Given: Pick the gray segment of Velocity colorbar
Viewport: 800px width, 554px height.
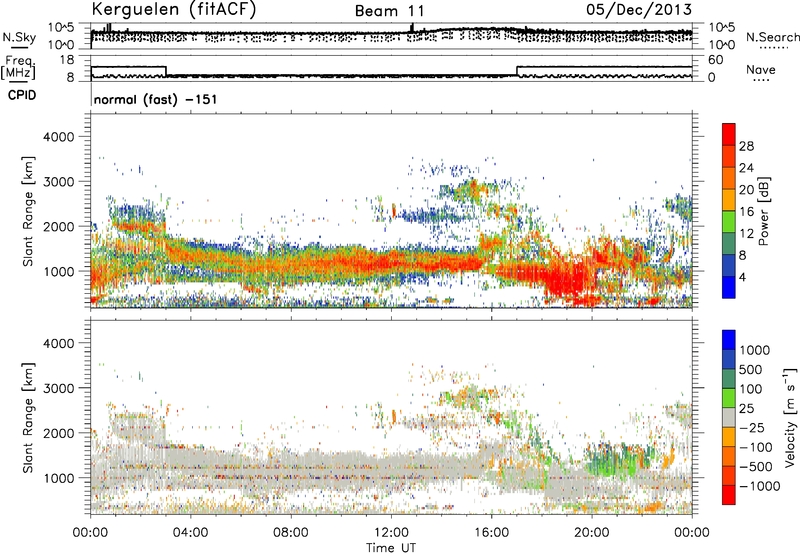Looking at the screenshot, I should 729,417.
